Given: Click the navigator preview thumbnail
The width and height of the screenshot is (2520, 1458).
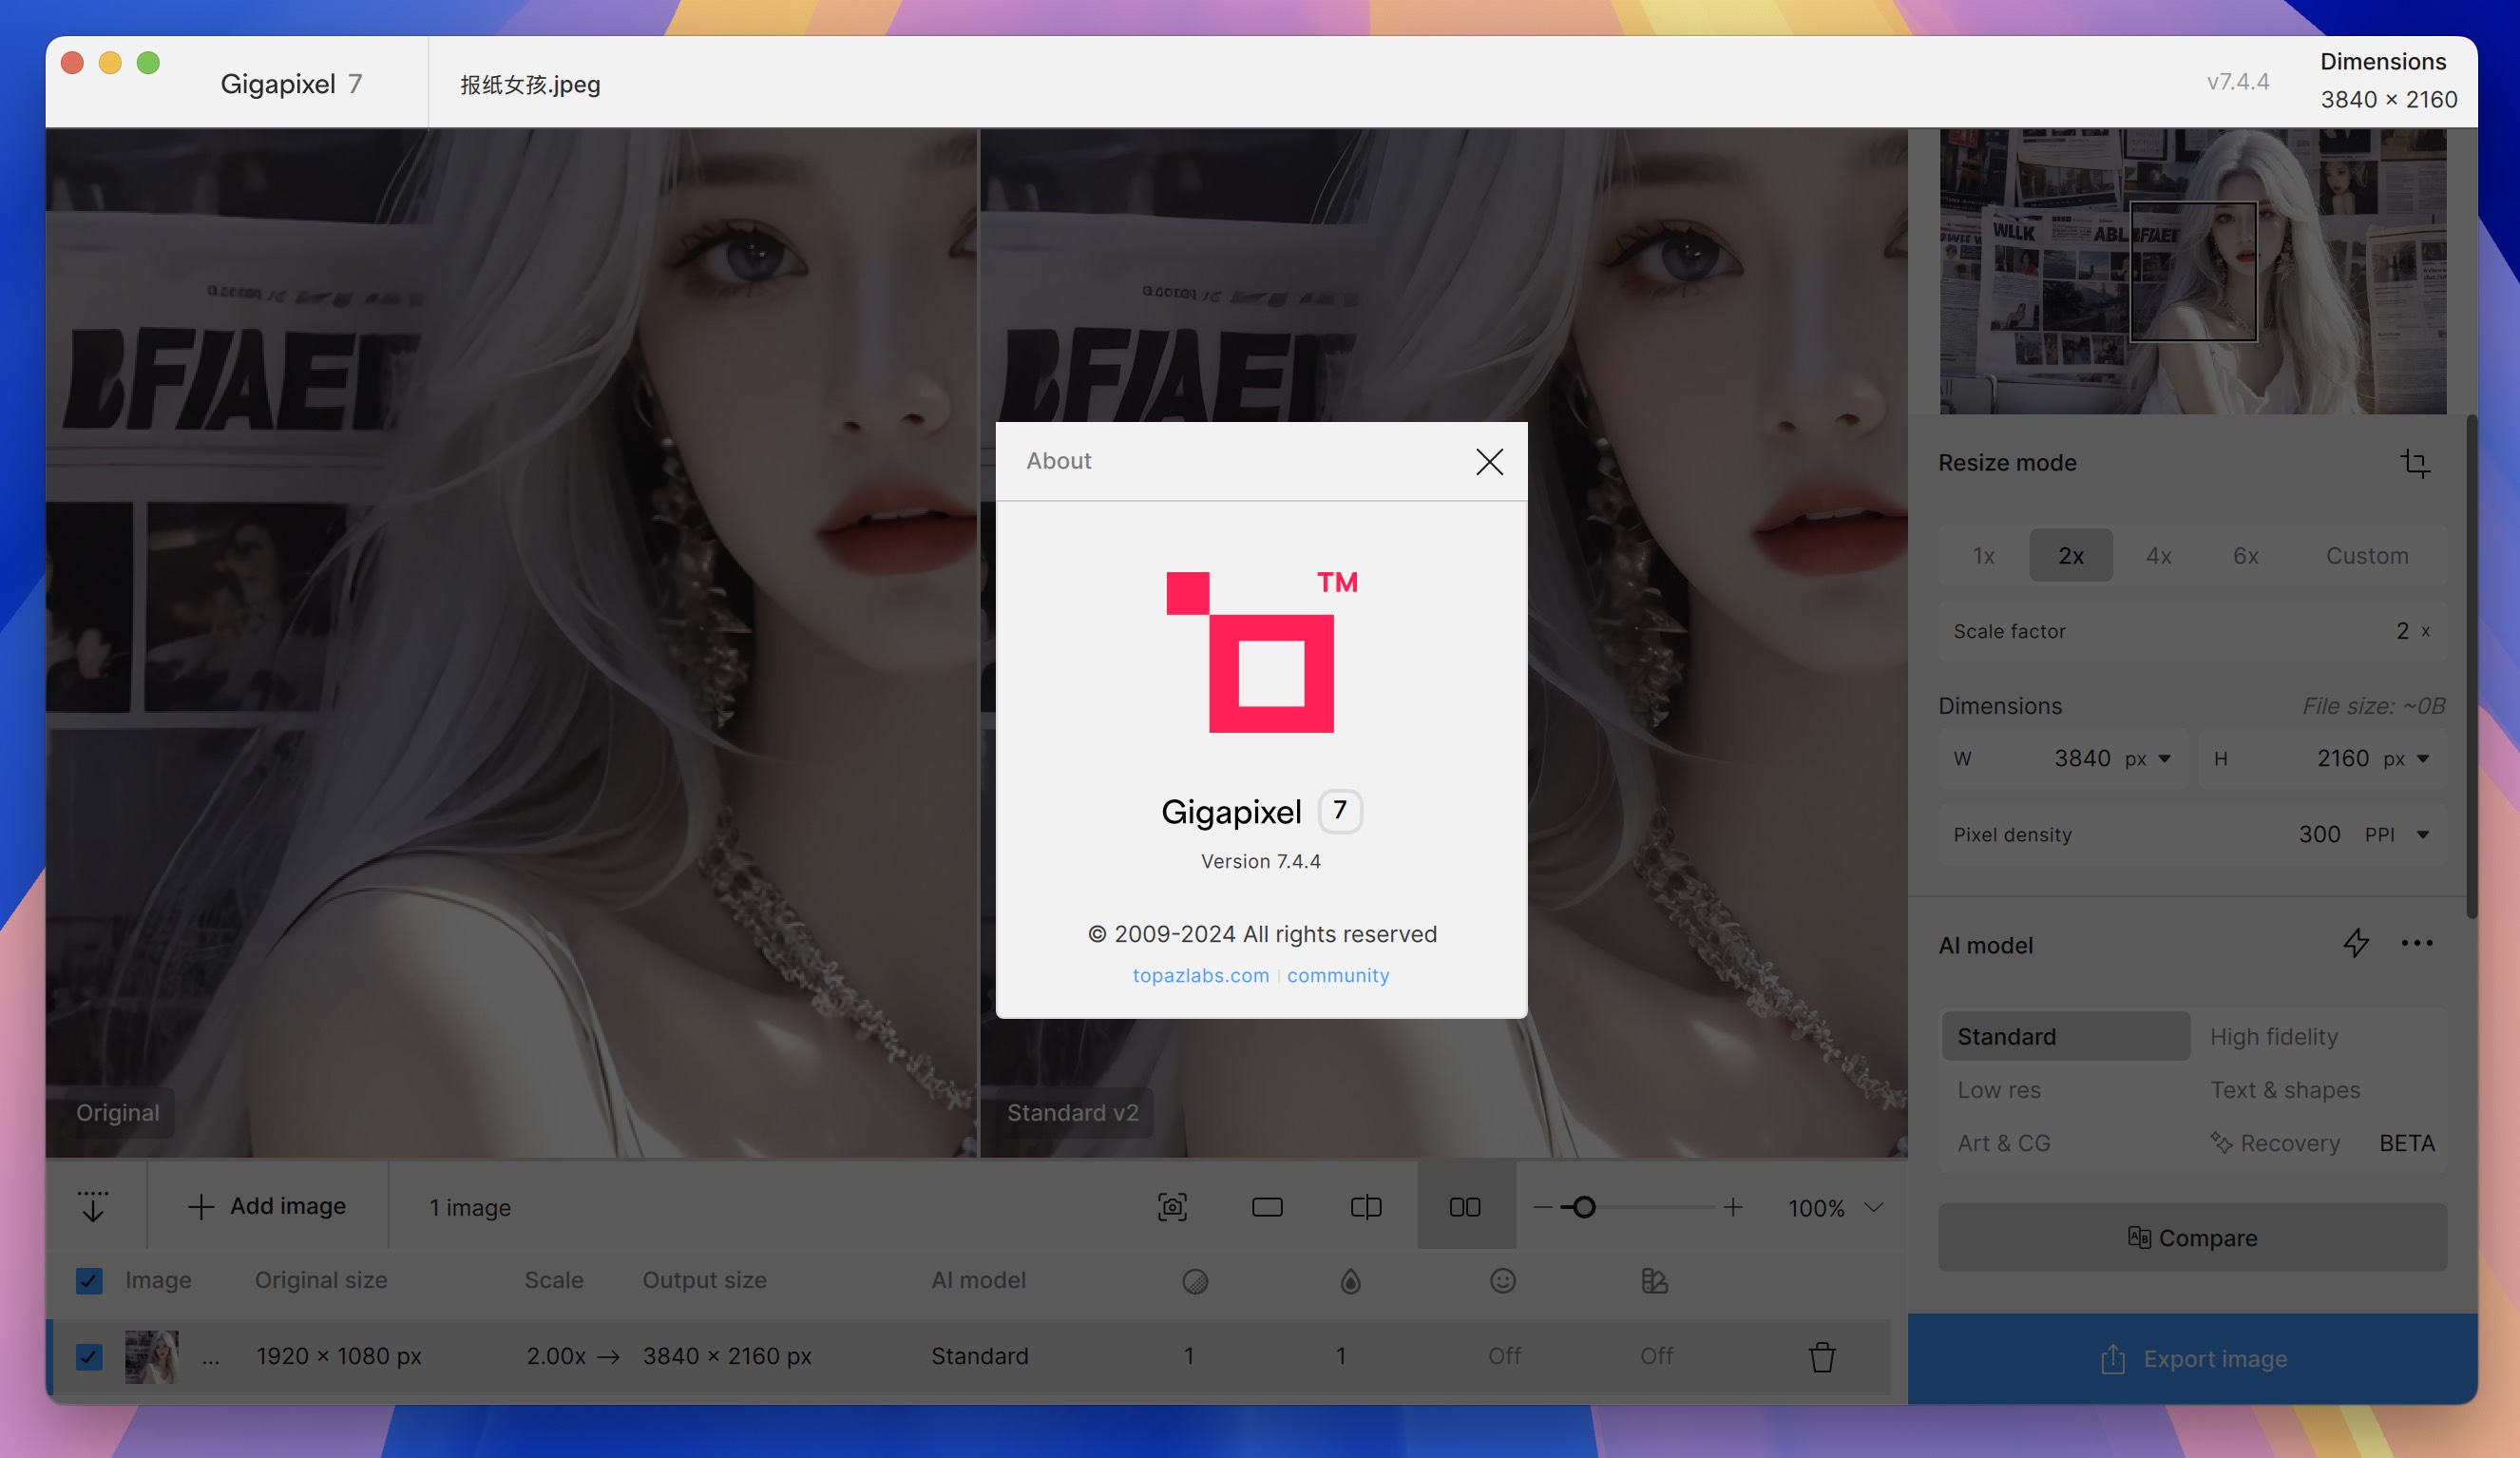Looking at the screenshot, I should 2193,271.
